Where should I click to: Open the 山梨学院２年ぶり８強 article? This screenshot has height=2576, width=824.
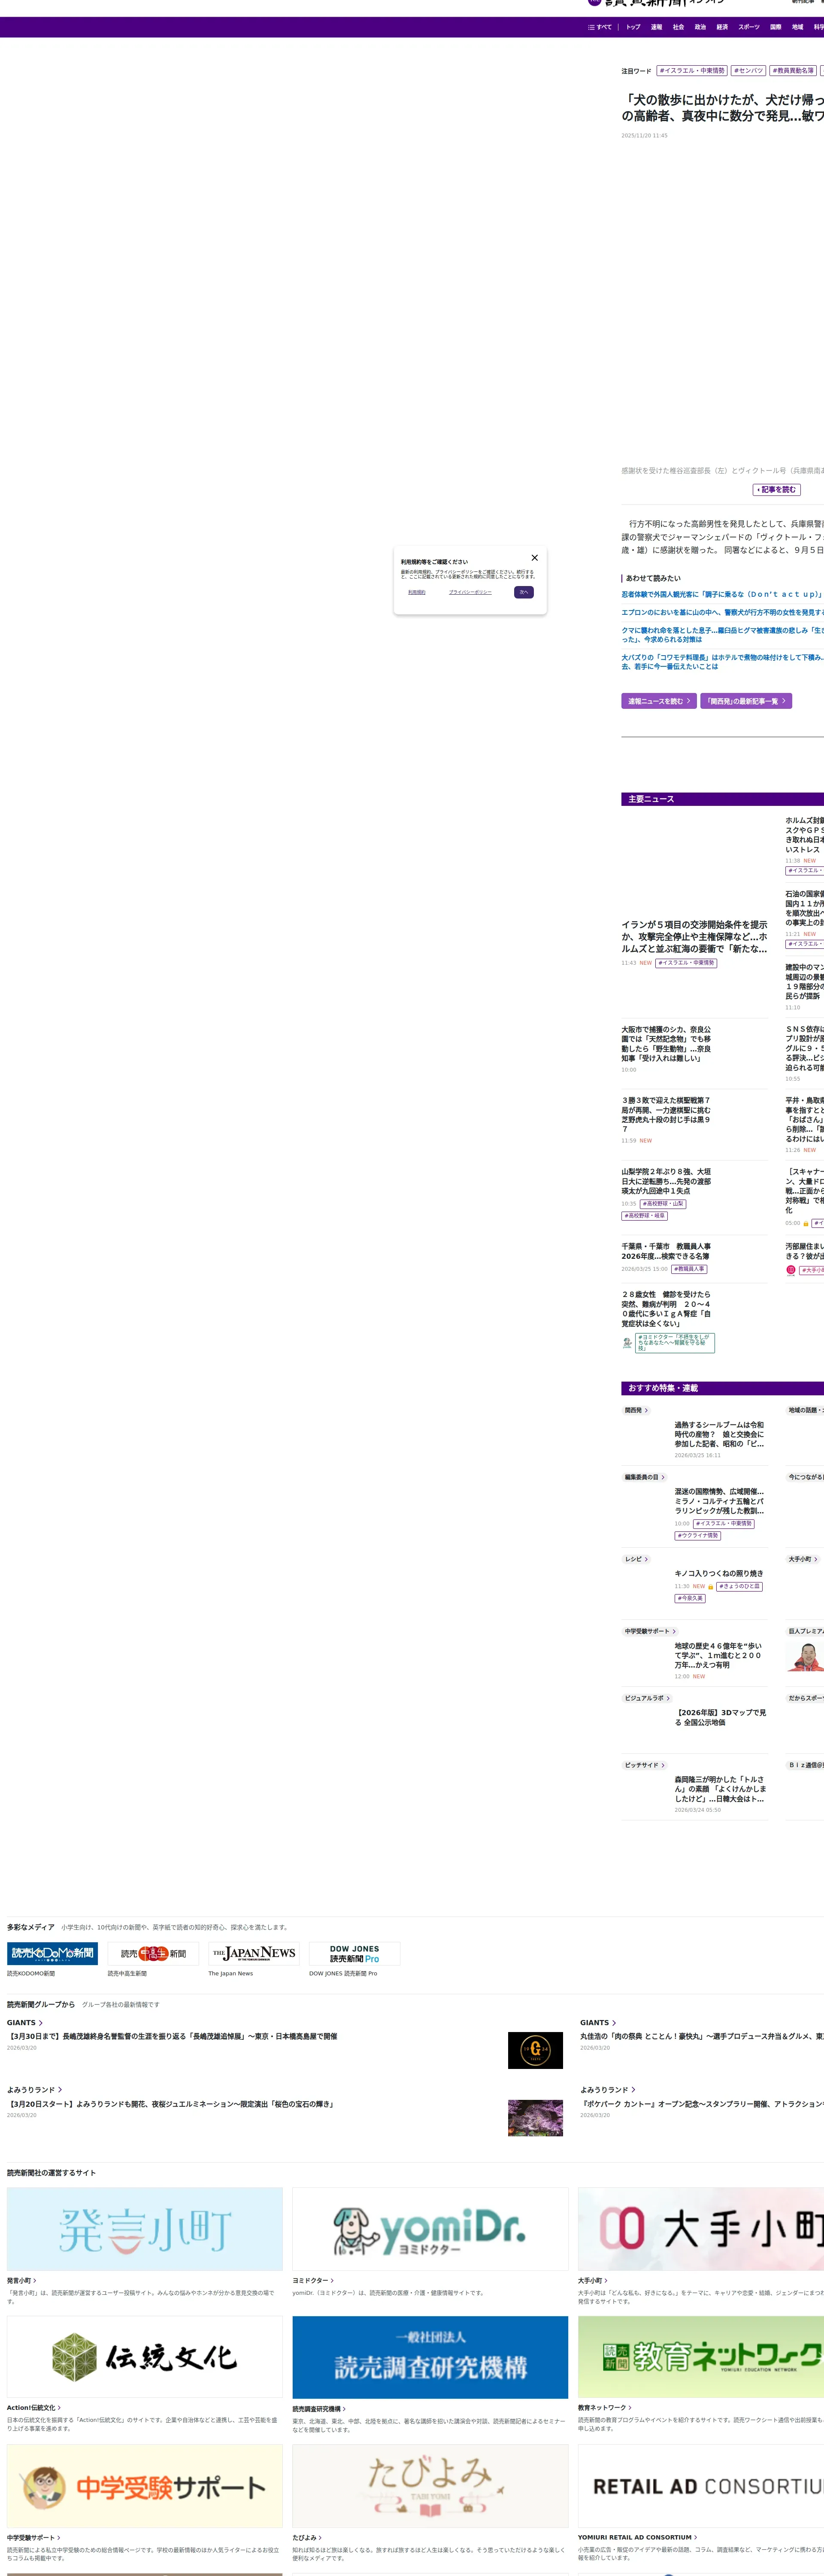666,1181
